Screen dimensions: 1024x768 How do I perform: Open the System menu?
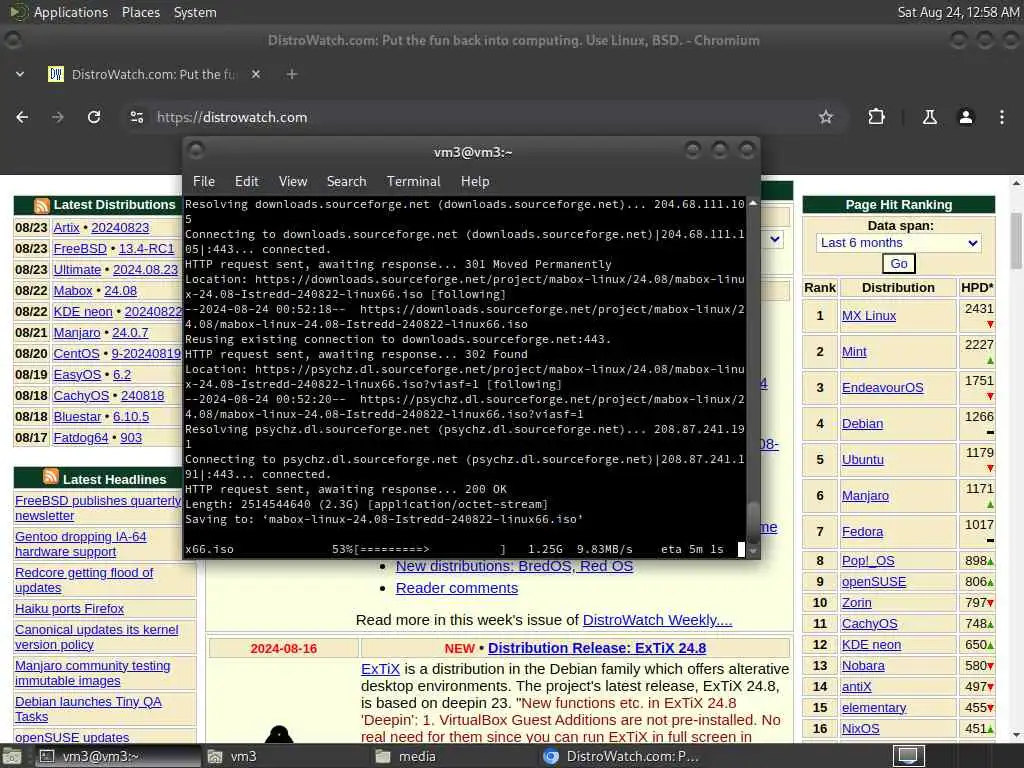[x=195, y=12]
